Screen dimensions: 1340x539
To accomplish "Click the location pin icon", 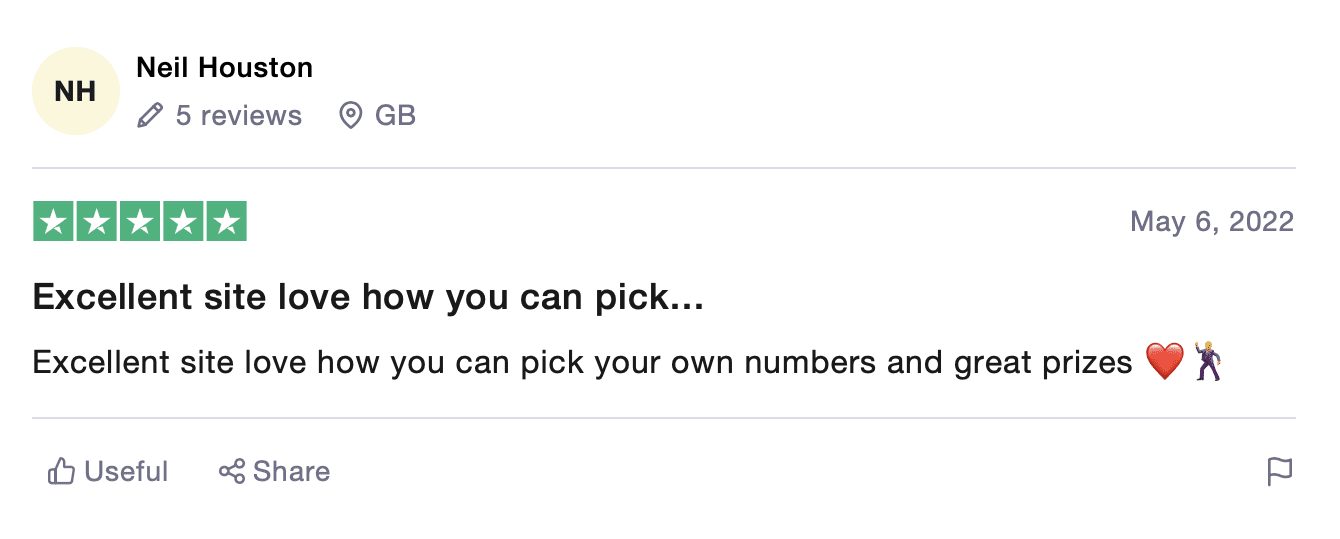I will pos(350,116).
